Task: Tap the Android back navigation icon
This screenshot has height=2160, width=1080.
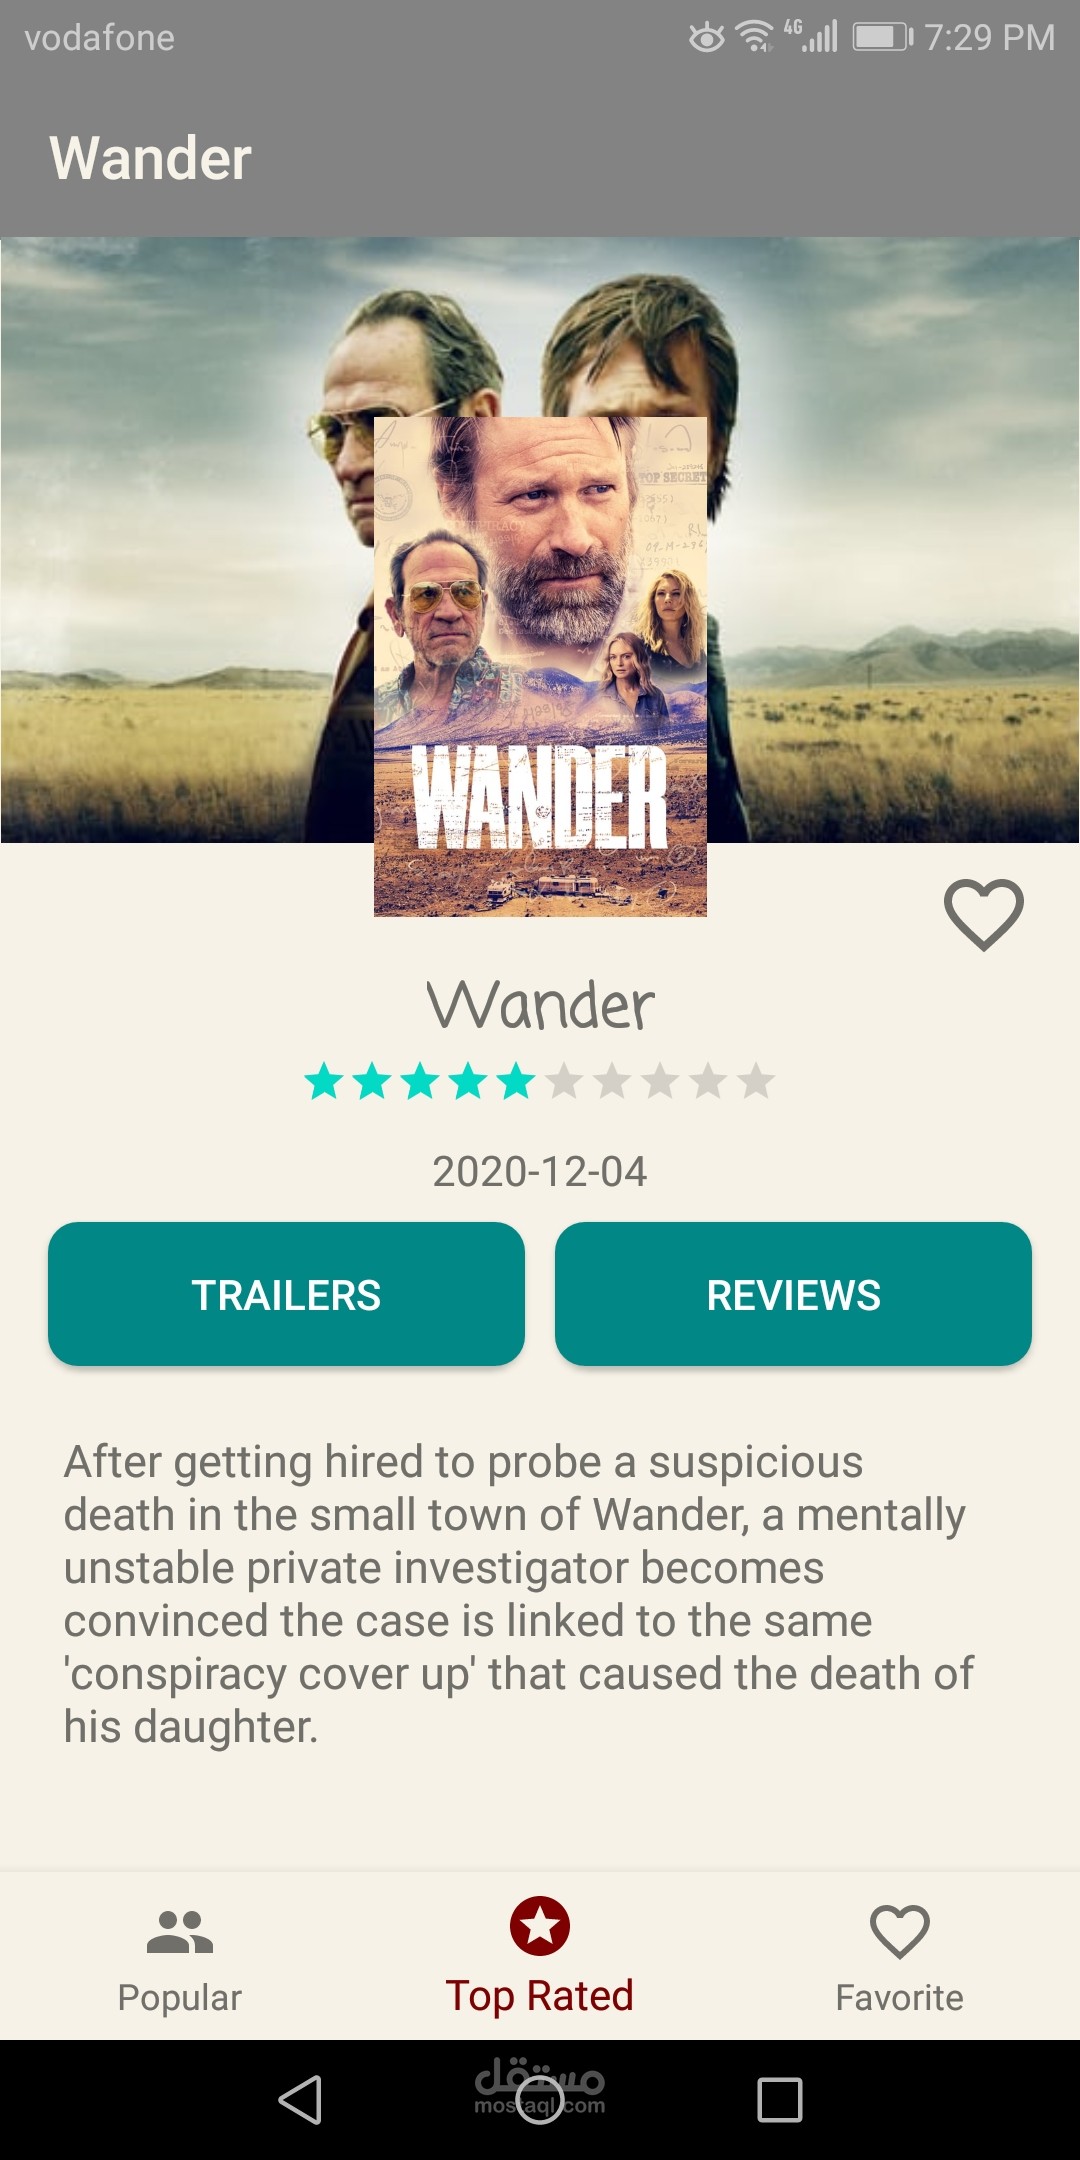Action: pos(300,2099)
